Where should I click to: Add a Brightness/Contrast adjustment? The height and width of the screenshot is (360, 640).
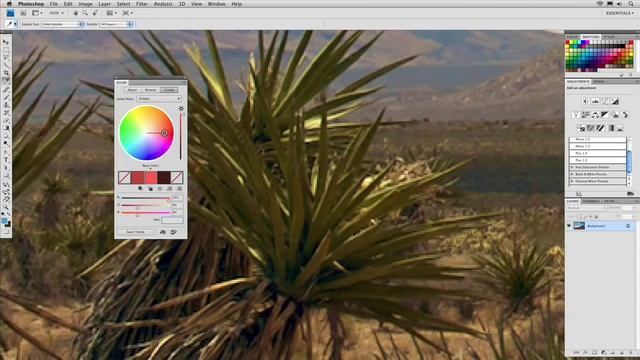(x=586, y=101)
